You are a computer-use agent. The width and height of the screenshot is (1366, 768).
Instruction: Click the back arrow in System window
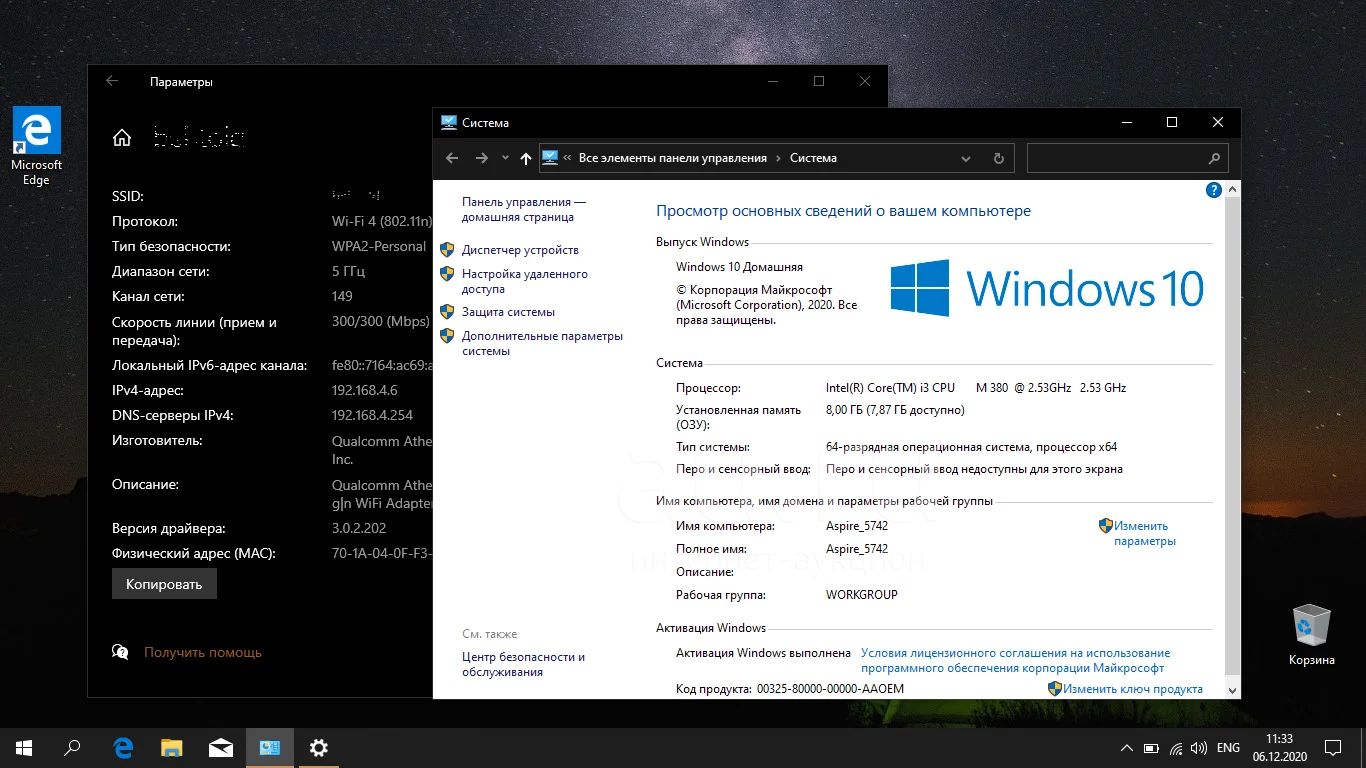(x=452, y=158)
